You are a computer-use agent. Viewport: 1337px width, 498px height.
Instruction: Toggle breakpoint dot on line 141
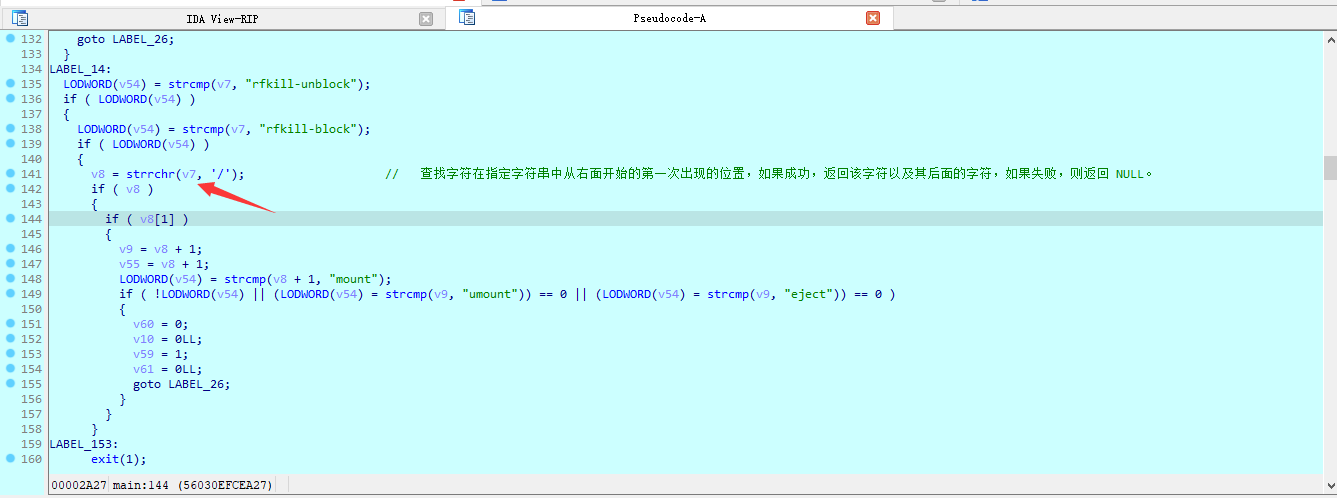[x=10, y=174]
